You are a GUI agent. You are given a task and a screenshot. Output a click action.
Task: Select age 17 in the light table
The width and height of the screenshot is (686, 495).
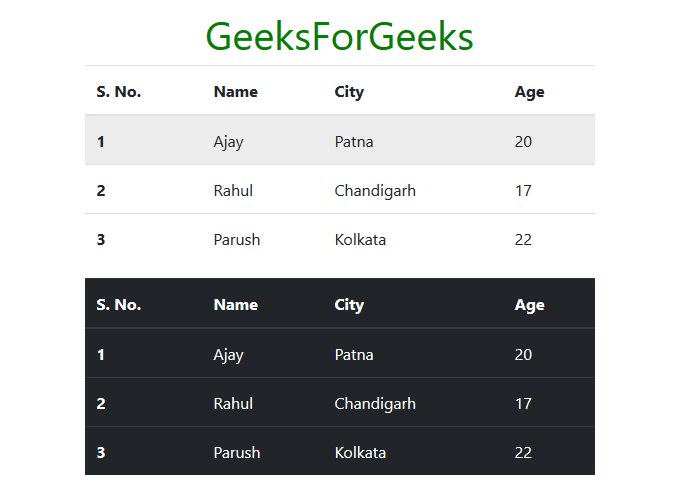(523, 191)
